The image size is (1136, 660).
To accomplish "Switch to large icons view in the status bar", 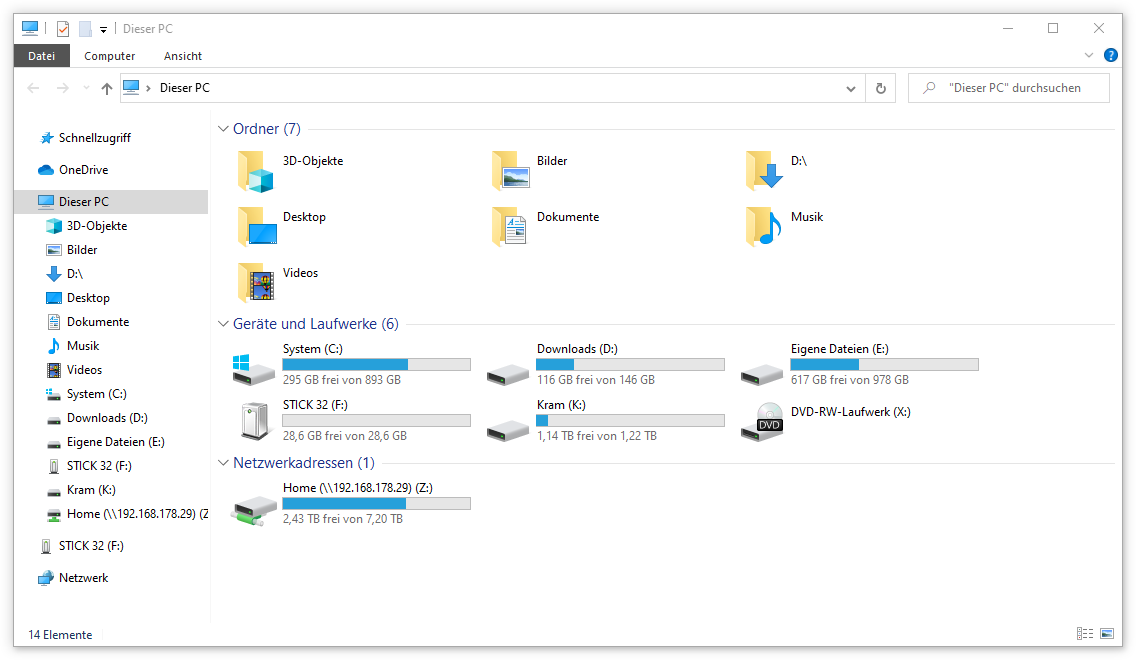I will [x=1108, y=633].
